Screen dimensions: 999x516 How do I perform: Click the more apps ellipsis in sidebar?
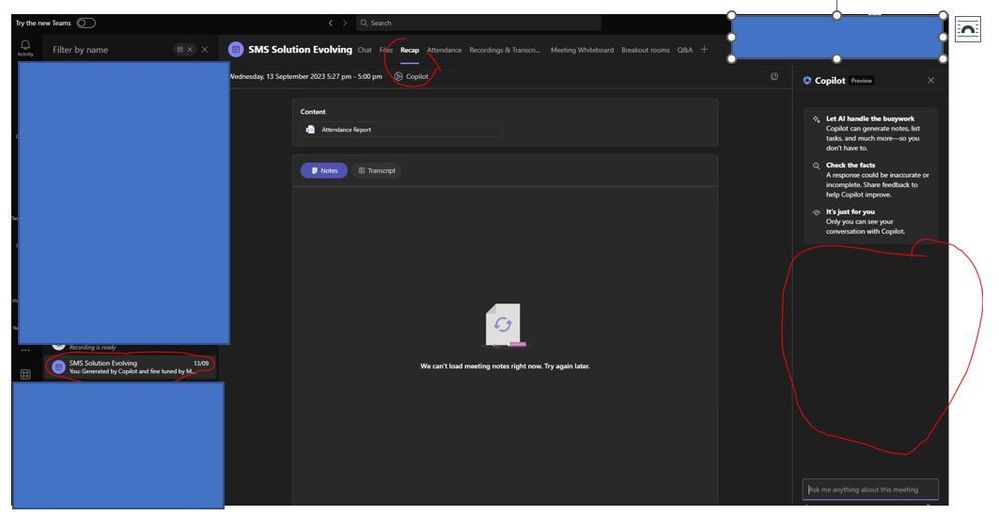(25, 350)
